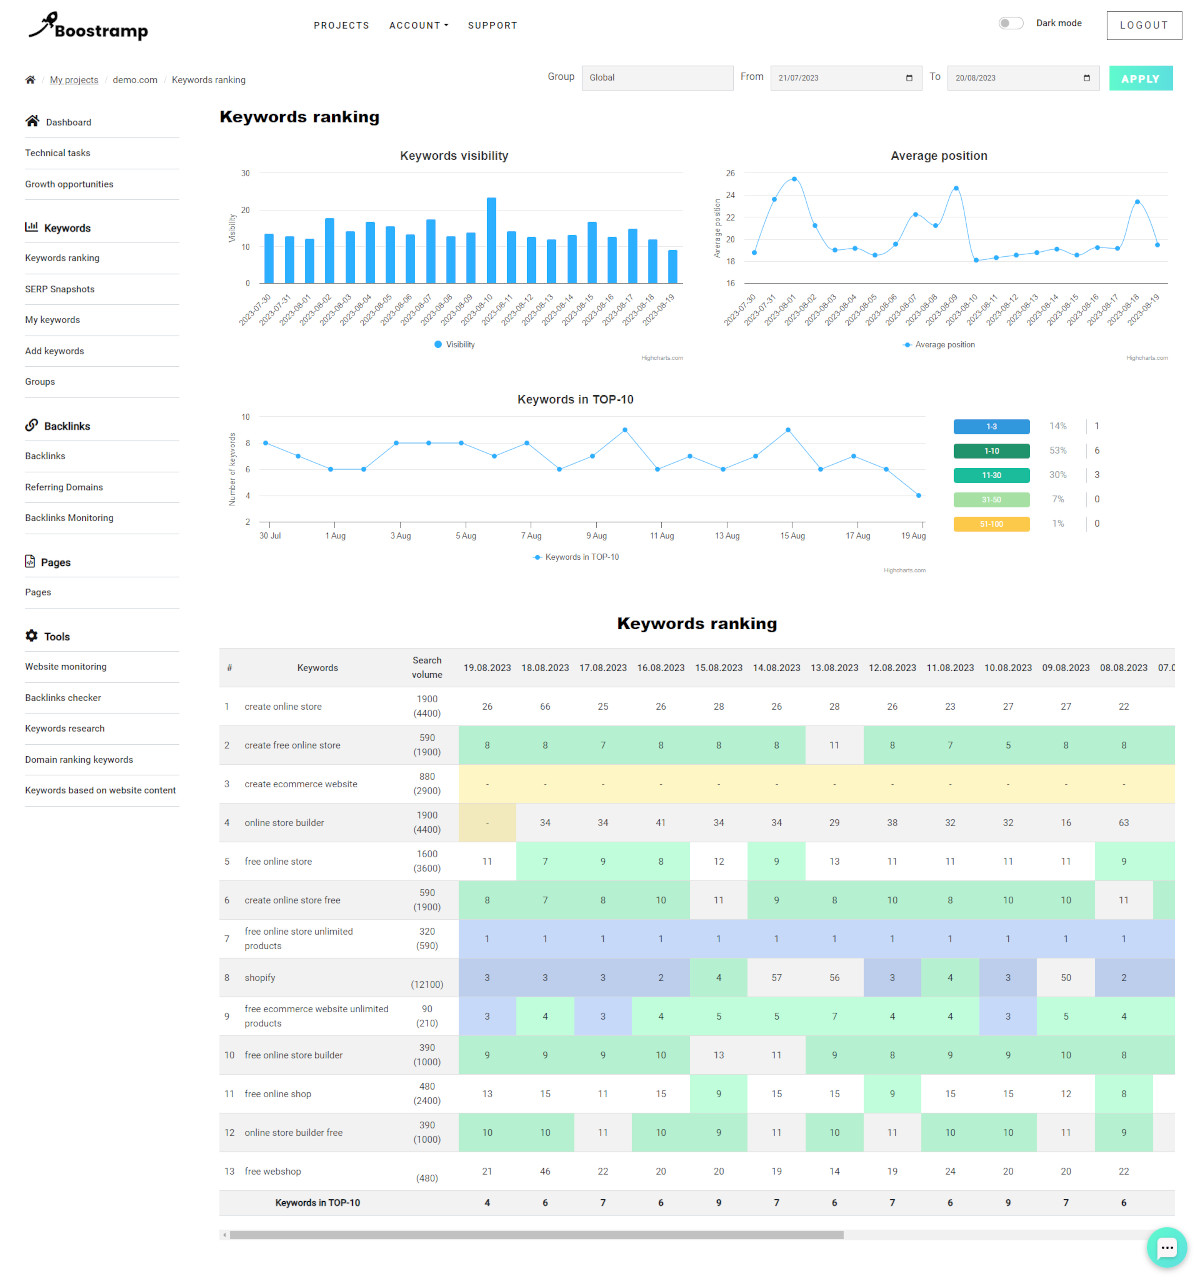
Task: Open the chat widget bubble
Action: pyautogui.click(x=1166, y=1247)
